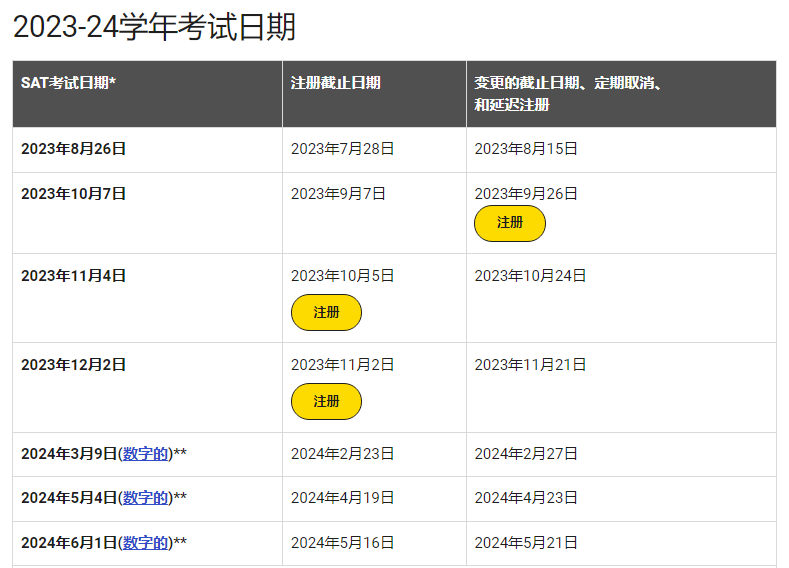Click 注册 button under 2023年11月2日 deadline
This screenshot has width=789, height=568.
click(x=326, y=401)
